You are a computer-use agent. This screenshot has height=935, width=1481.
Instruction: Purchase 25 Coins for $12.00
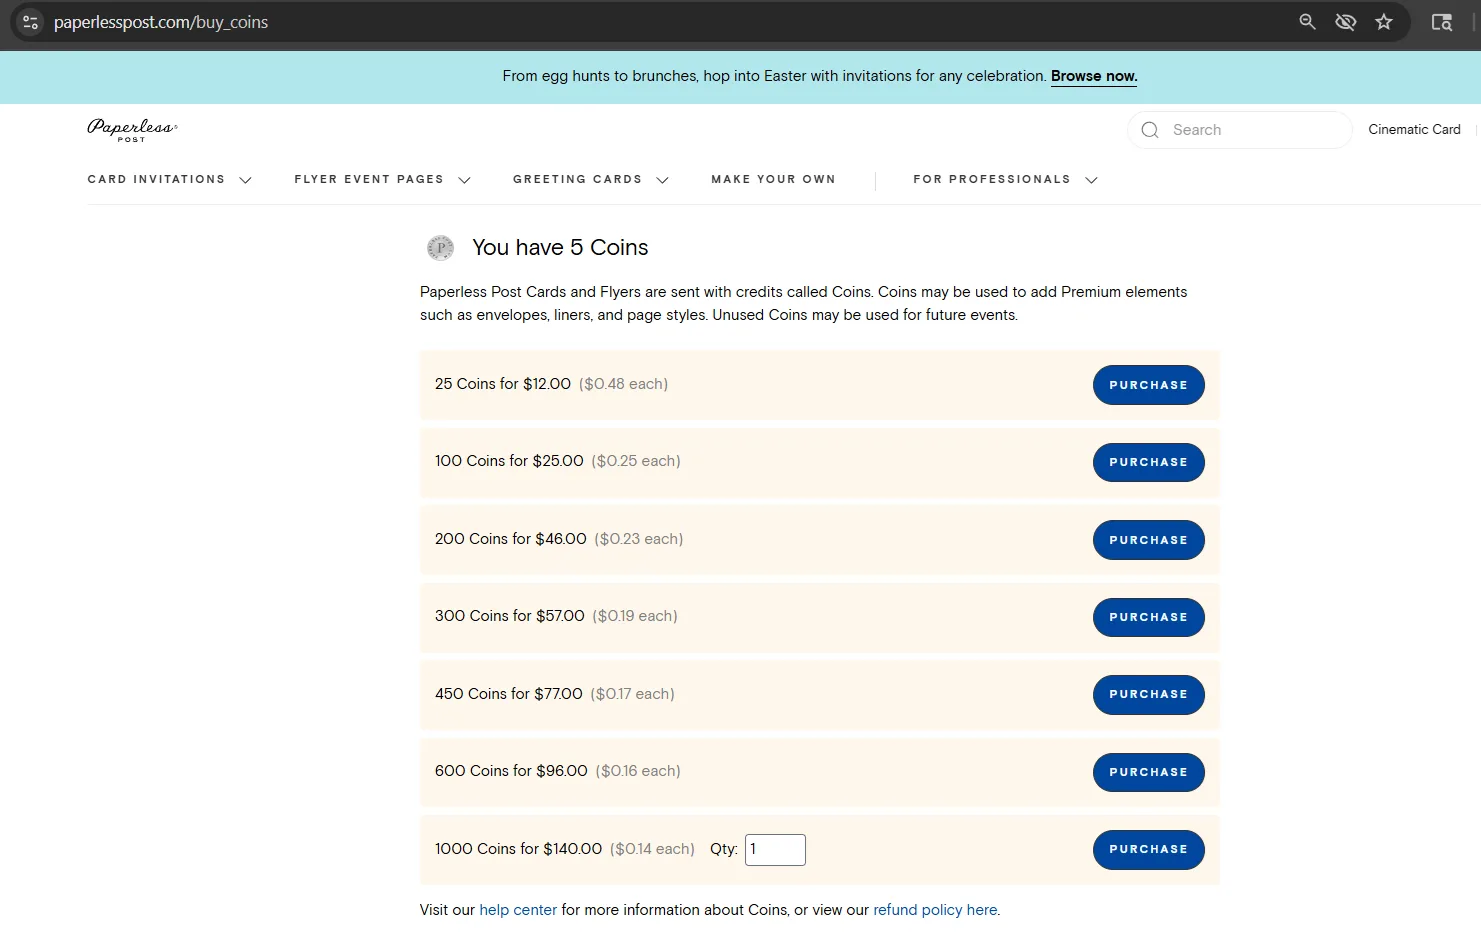[x=1148, y=385]
